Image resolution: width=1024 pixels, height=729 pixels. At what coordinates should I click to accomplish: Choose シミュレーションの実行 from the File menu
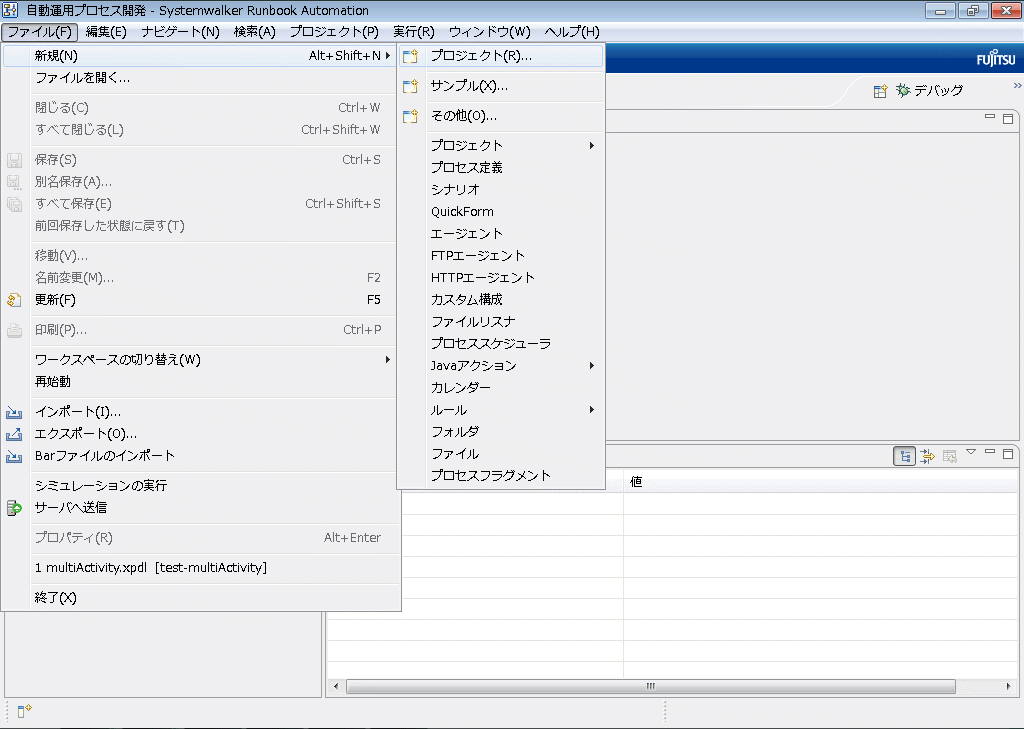(x=200, y=485)
